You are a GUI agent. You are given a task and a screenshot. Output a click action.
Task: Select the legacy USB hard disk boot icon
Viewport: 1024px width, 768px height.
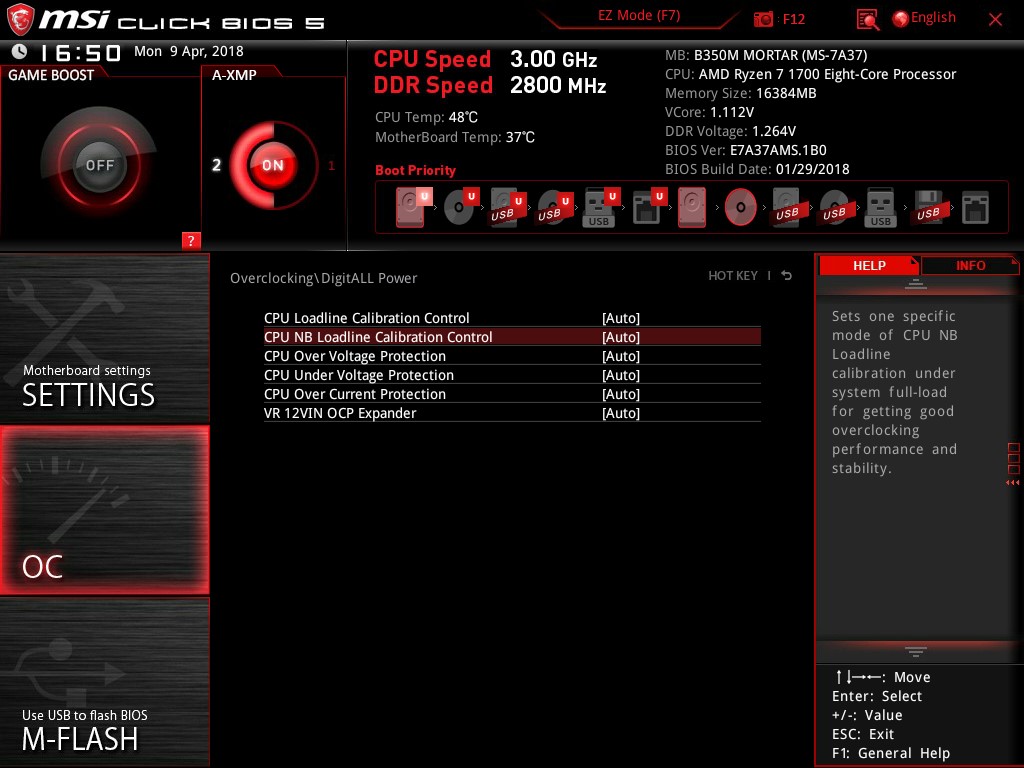(788, 207)
